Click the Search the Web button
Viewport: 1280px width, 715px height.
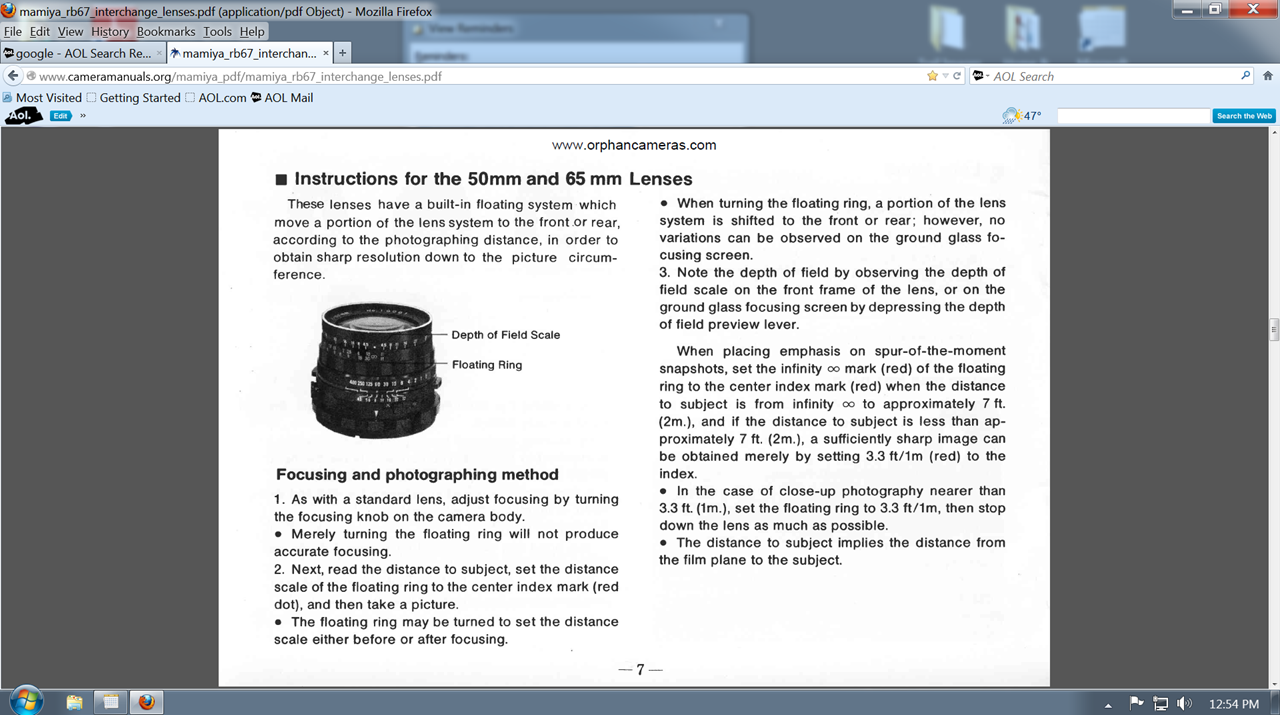[1244, 116]
